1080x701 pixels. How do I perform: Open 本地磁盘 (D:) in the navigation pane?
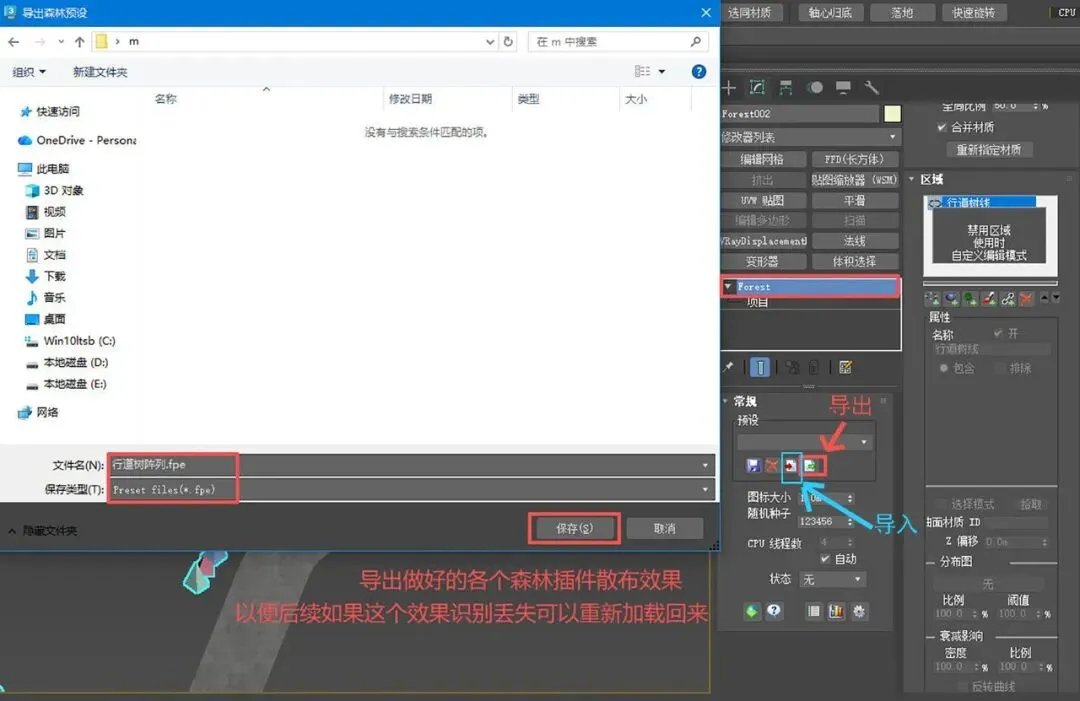(x=67, y=362)
